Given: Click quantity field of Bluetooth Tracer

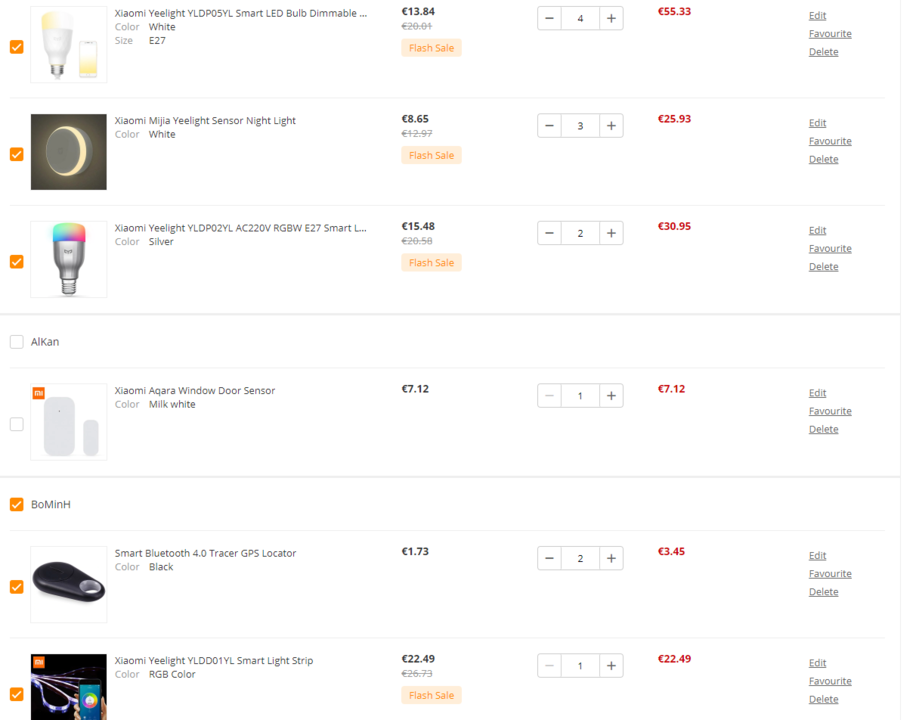Looking at the screenshot, I should point(580,558).
